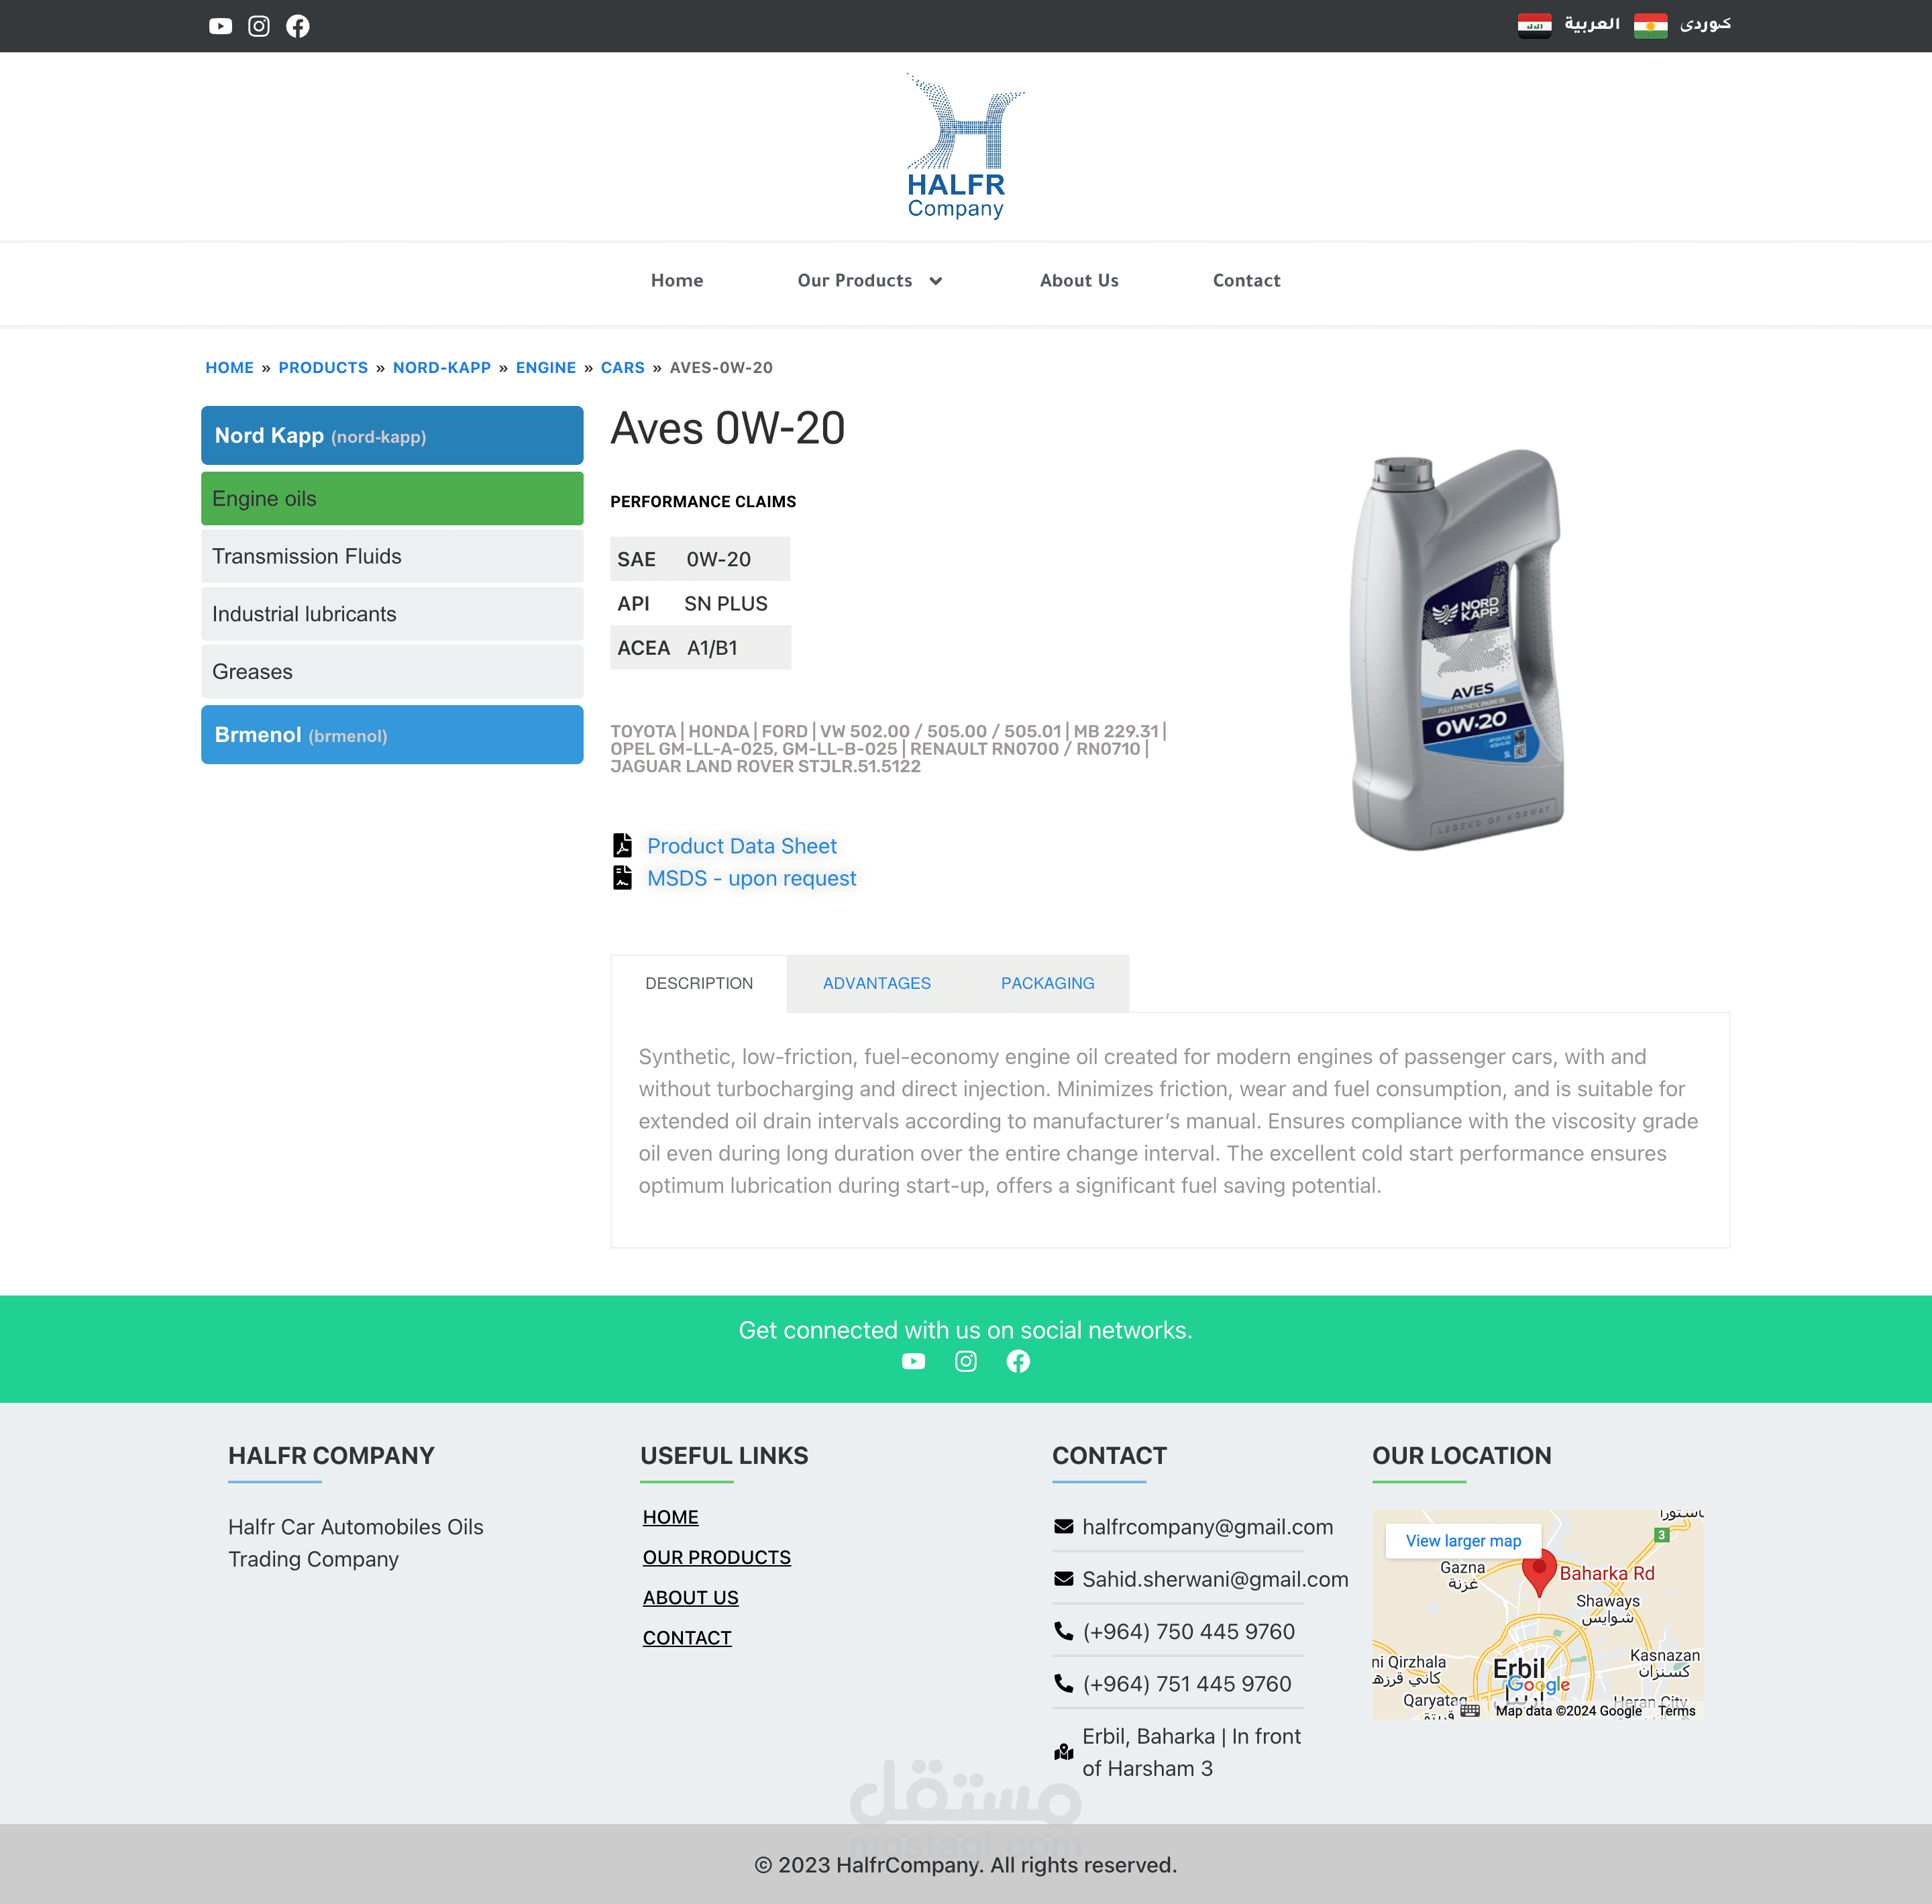
Task: Open Instagram icon in top bar
Action: tap(259, 26)
